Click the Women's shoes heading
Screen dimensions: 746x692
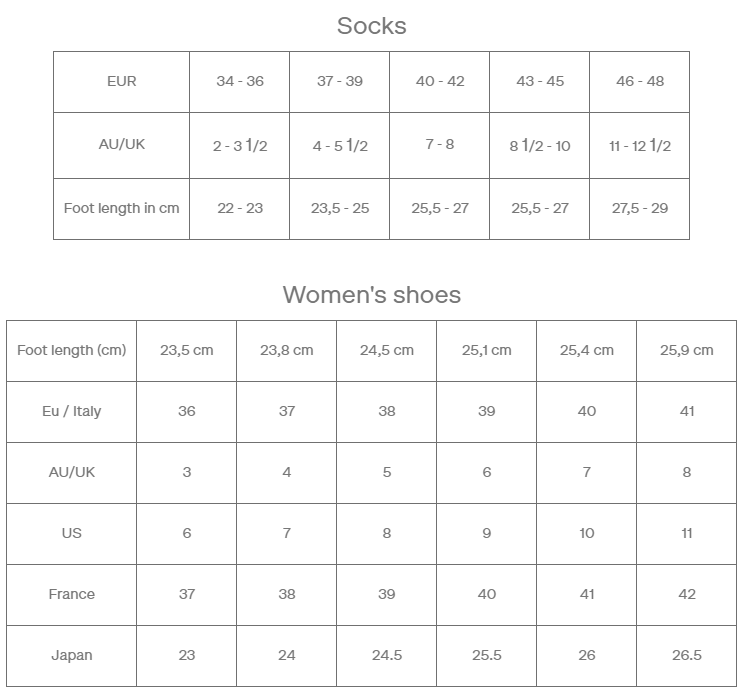372,295
